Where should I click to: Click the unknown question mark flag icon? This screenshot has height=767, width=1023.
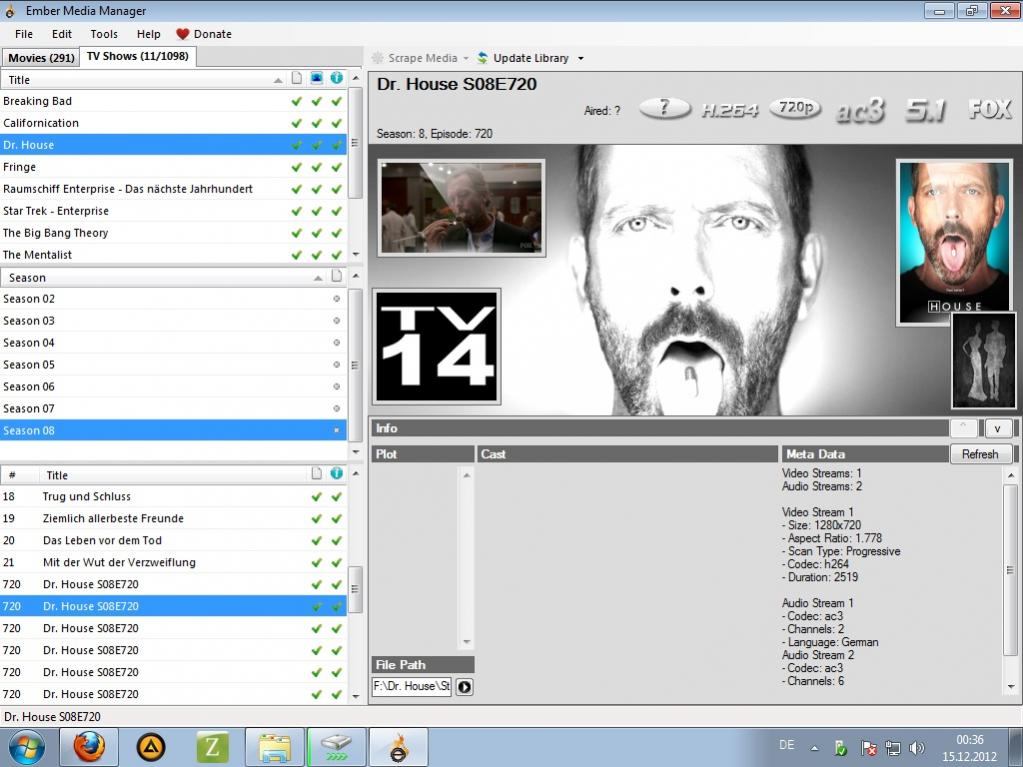(x=665, y=108)
